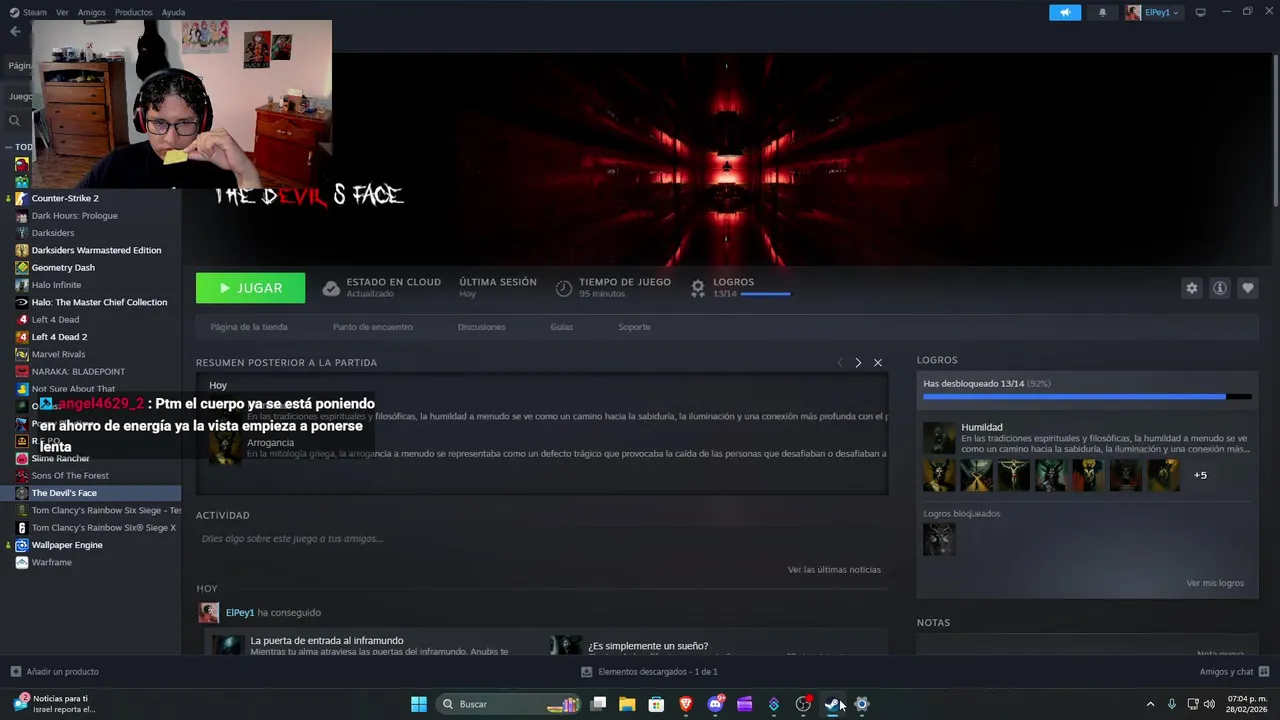Open the Ver mis logros link
The image size is (1280, 720).
(x=1215, y=583)
